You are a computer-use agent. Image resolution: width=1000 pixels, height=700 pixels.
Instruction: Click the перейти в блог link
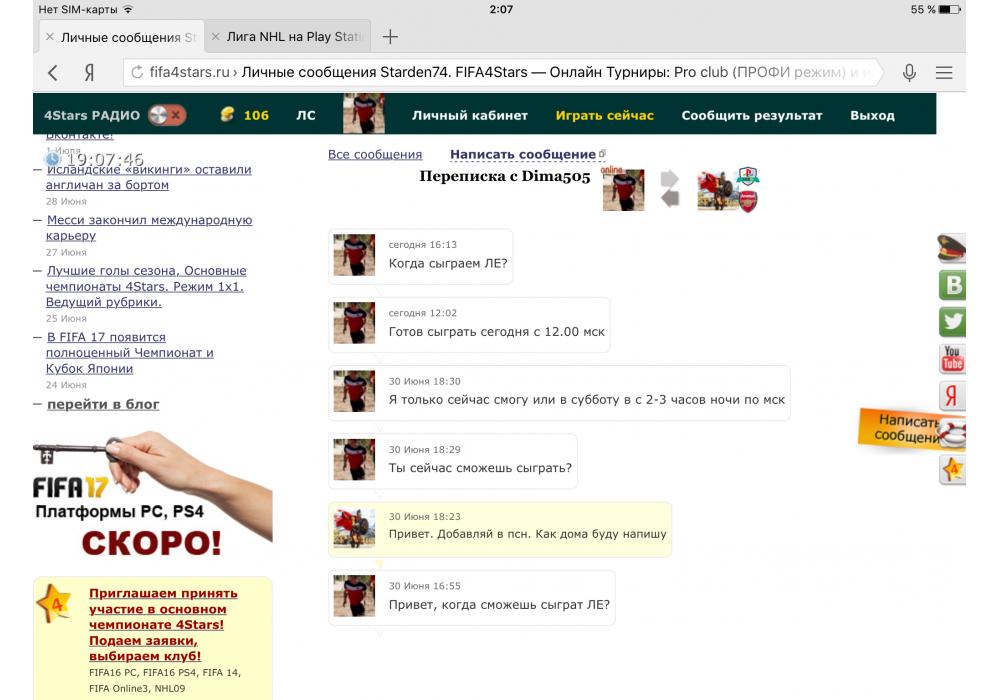tap(103, 404)
